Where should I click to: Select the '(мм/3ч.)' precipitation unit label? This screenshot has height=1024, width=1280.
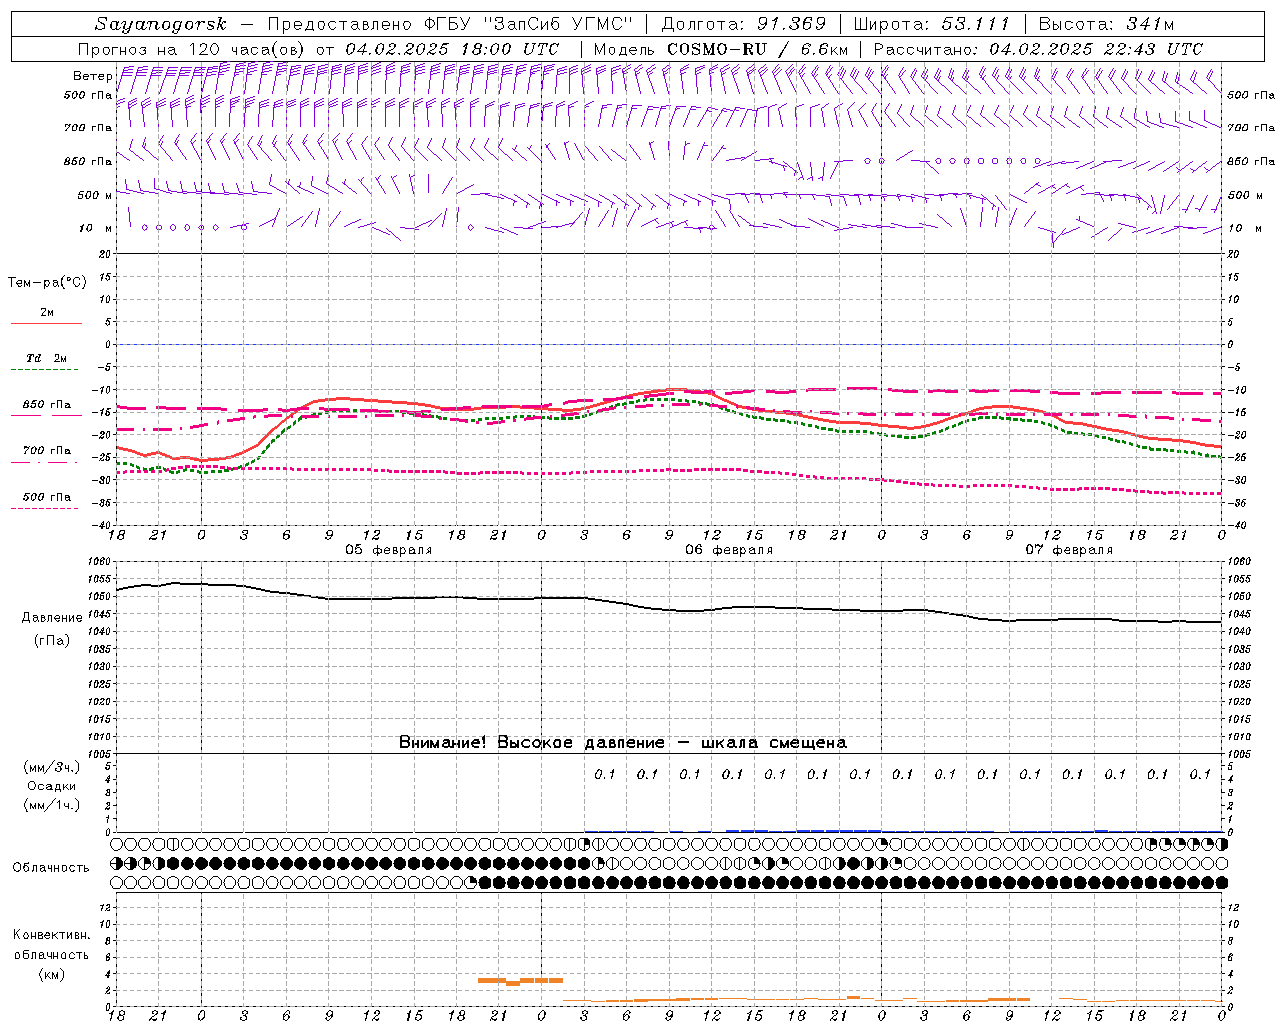coord(52,767)
